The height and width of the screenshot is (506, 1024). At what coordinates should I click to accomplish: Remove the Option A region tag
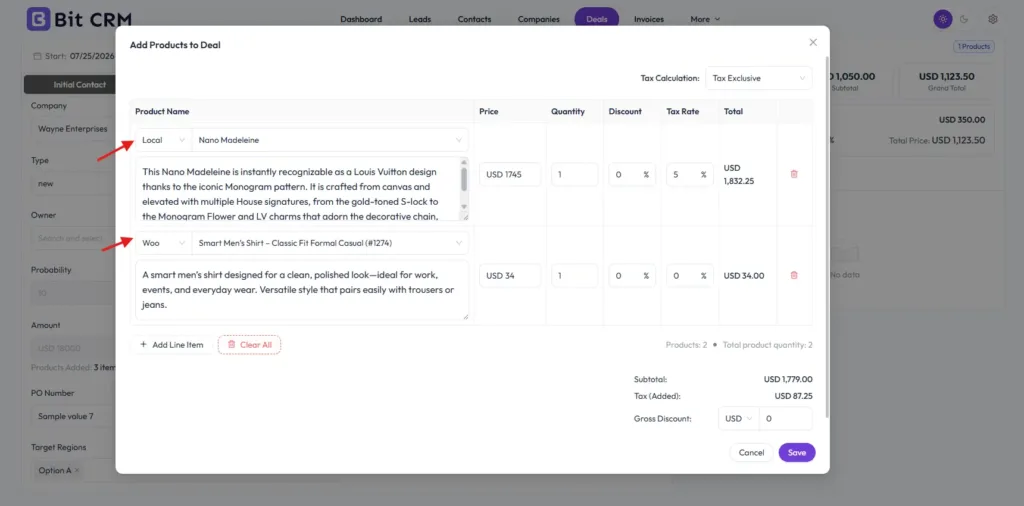tap(77, 471)
